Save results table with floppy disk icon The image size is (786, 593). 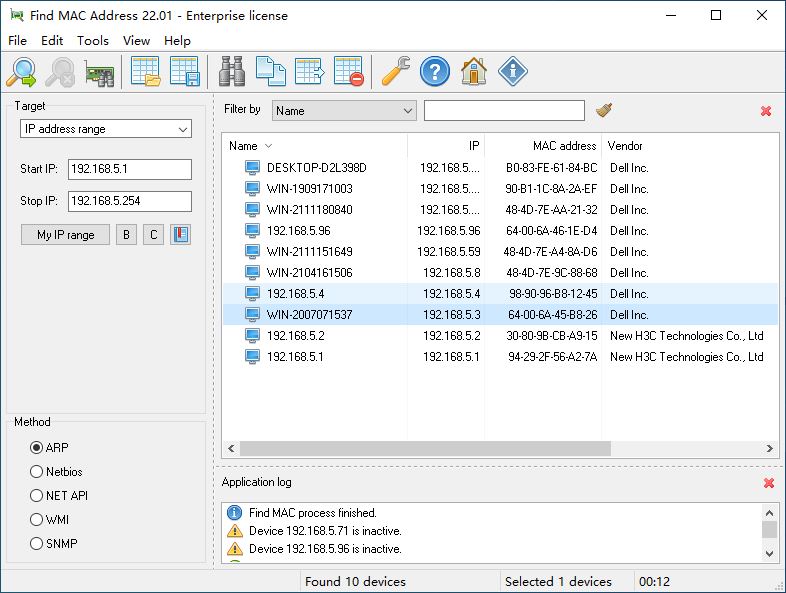click(184, 72)
